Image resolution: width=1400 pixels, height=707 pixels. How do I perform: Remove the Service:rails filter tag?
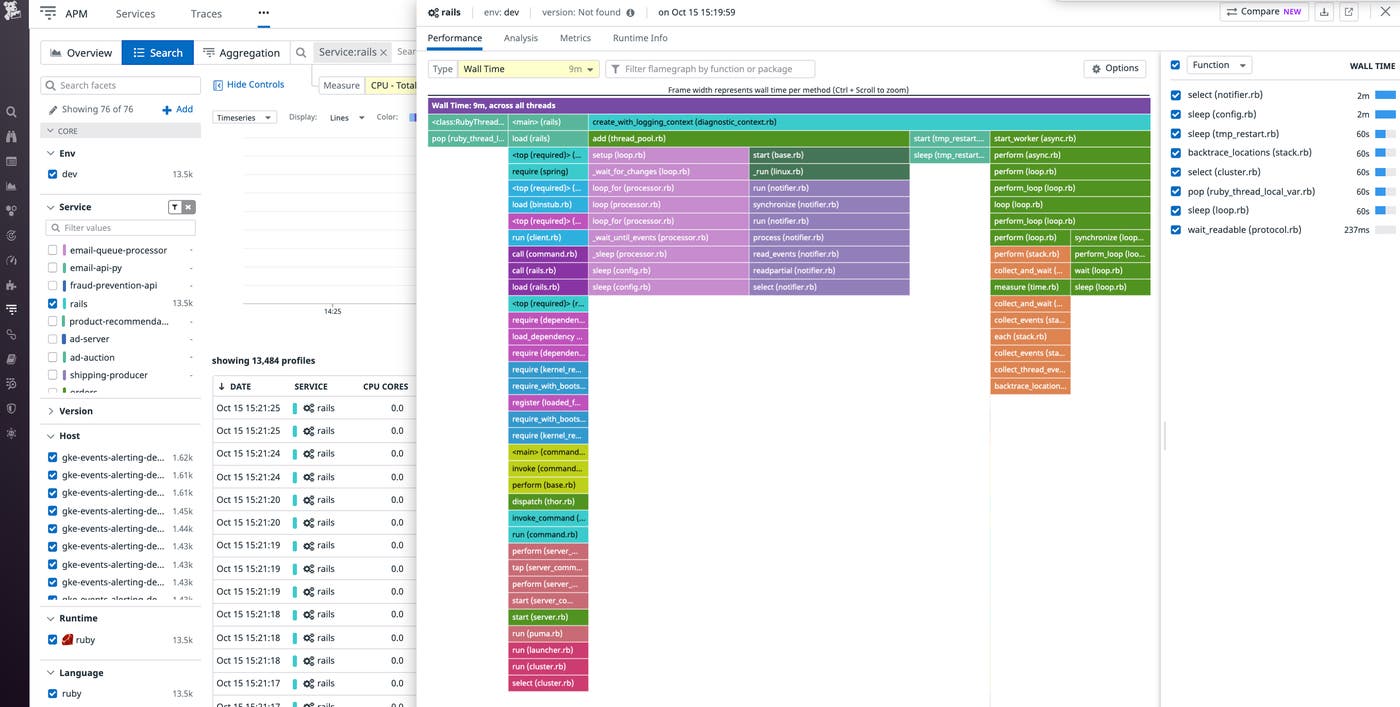pyautogui.click(x=383, y=53)
